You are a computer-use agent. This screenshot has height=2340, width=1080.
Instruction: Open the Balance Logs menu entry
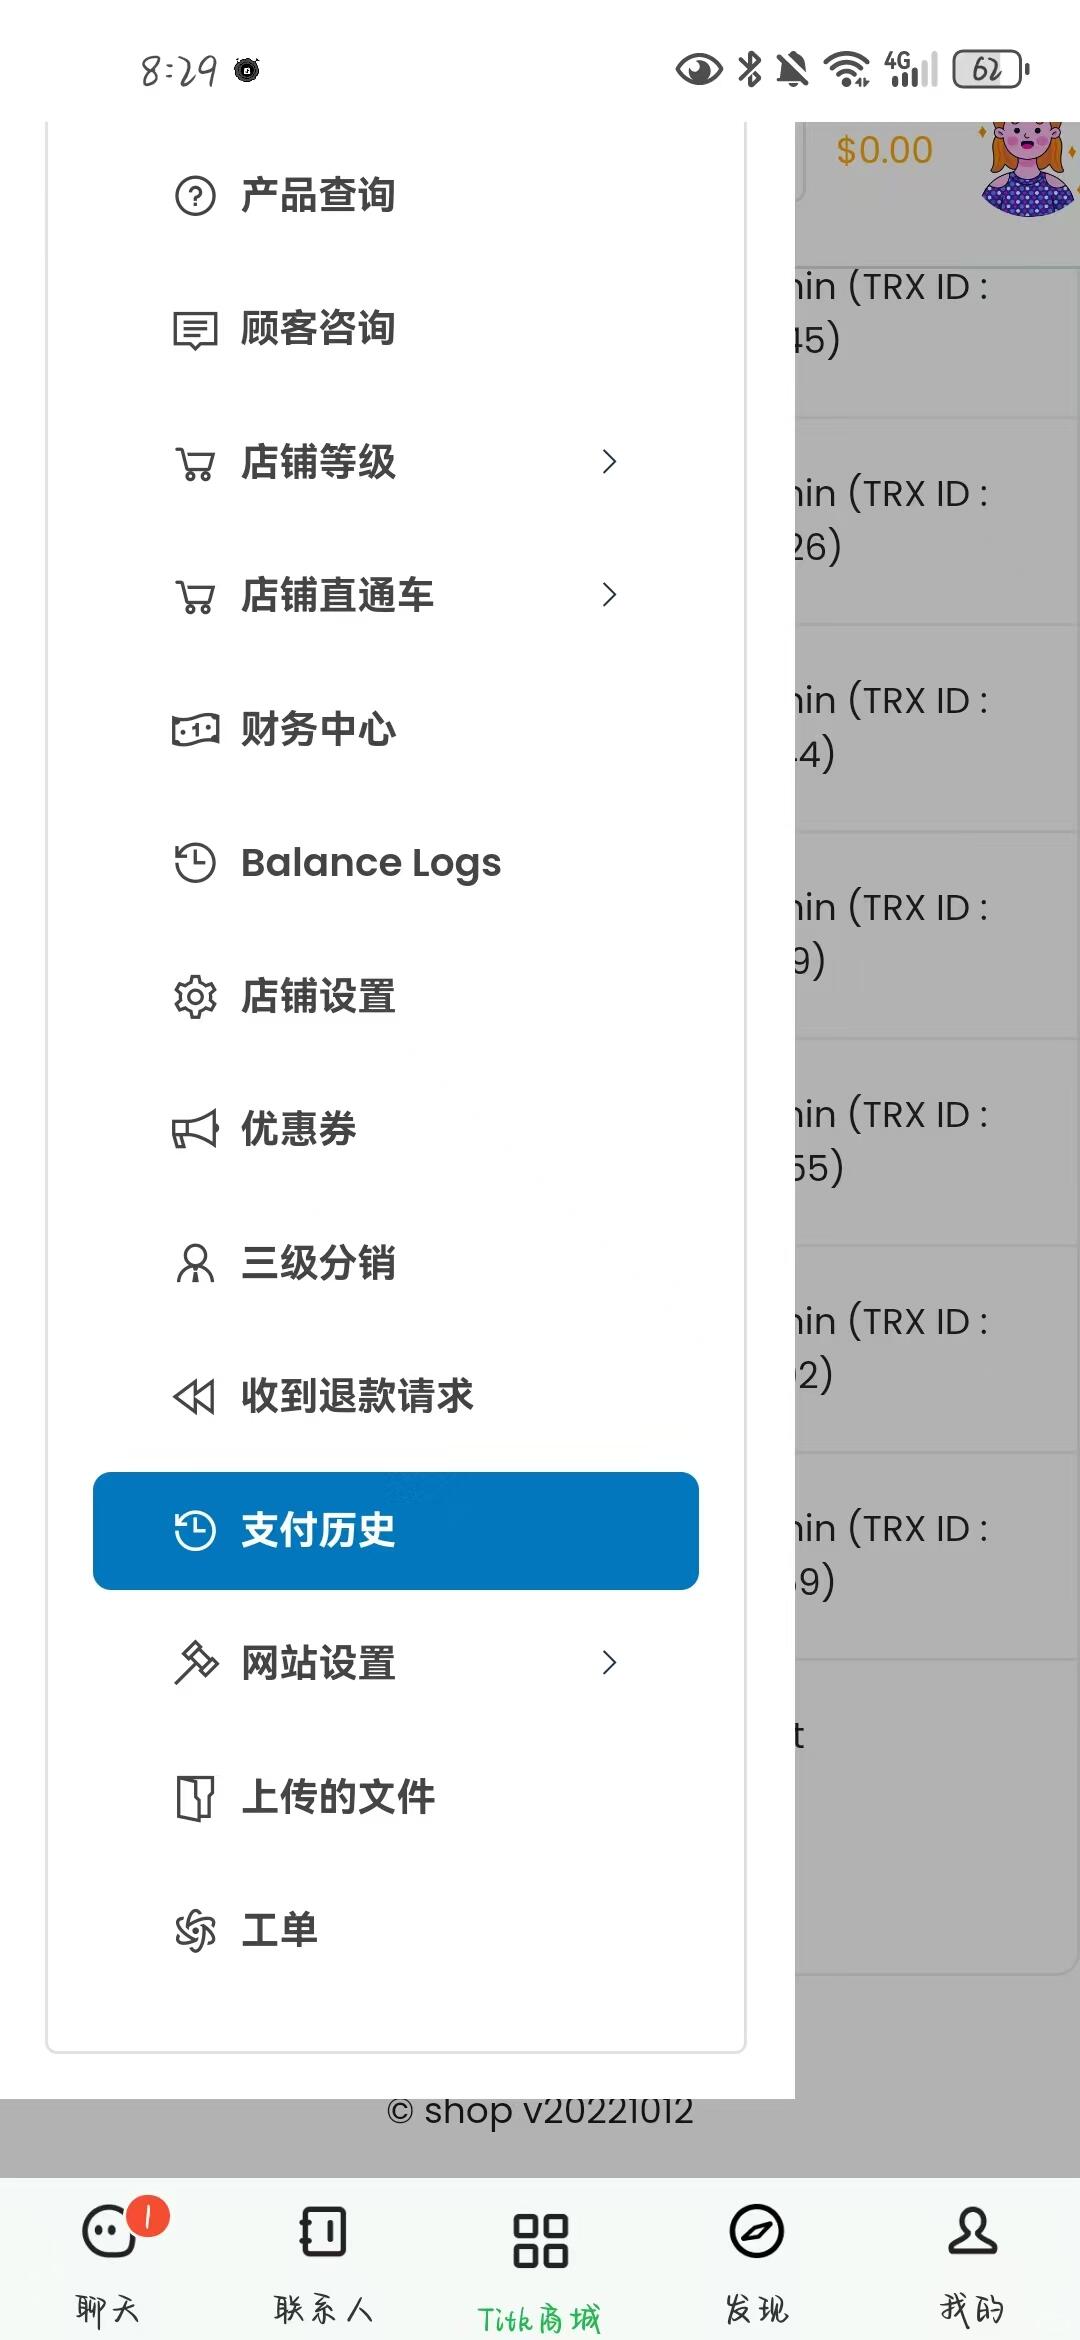tap(396, 863)
